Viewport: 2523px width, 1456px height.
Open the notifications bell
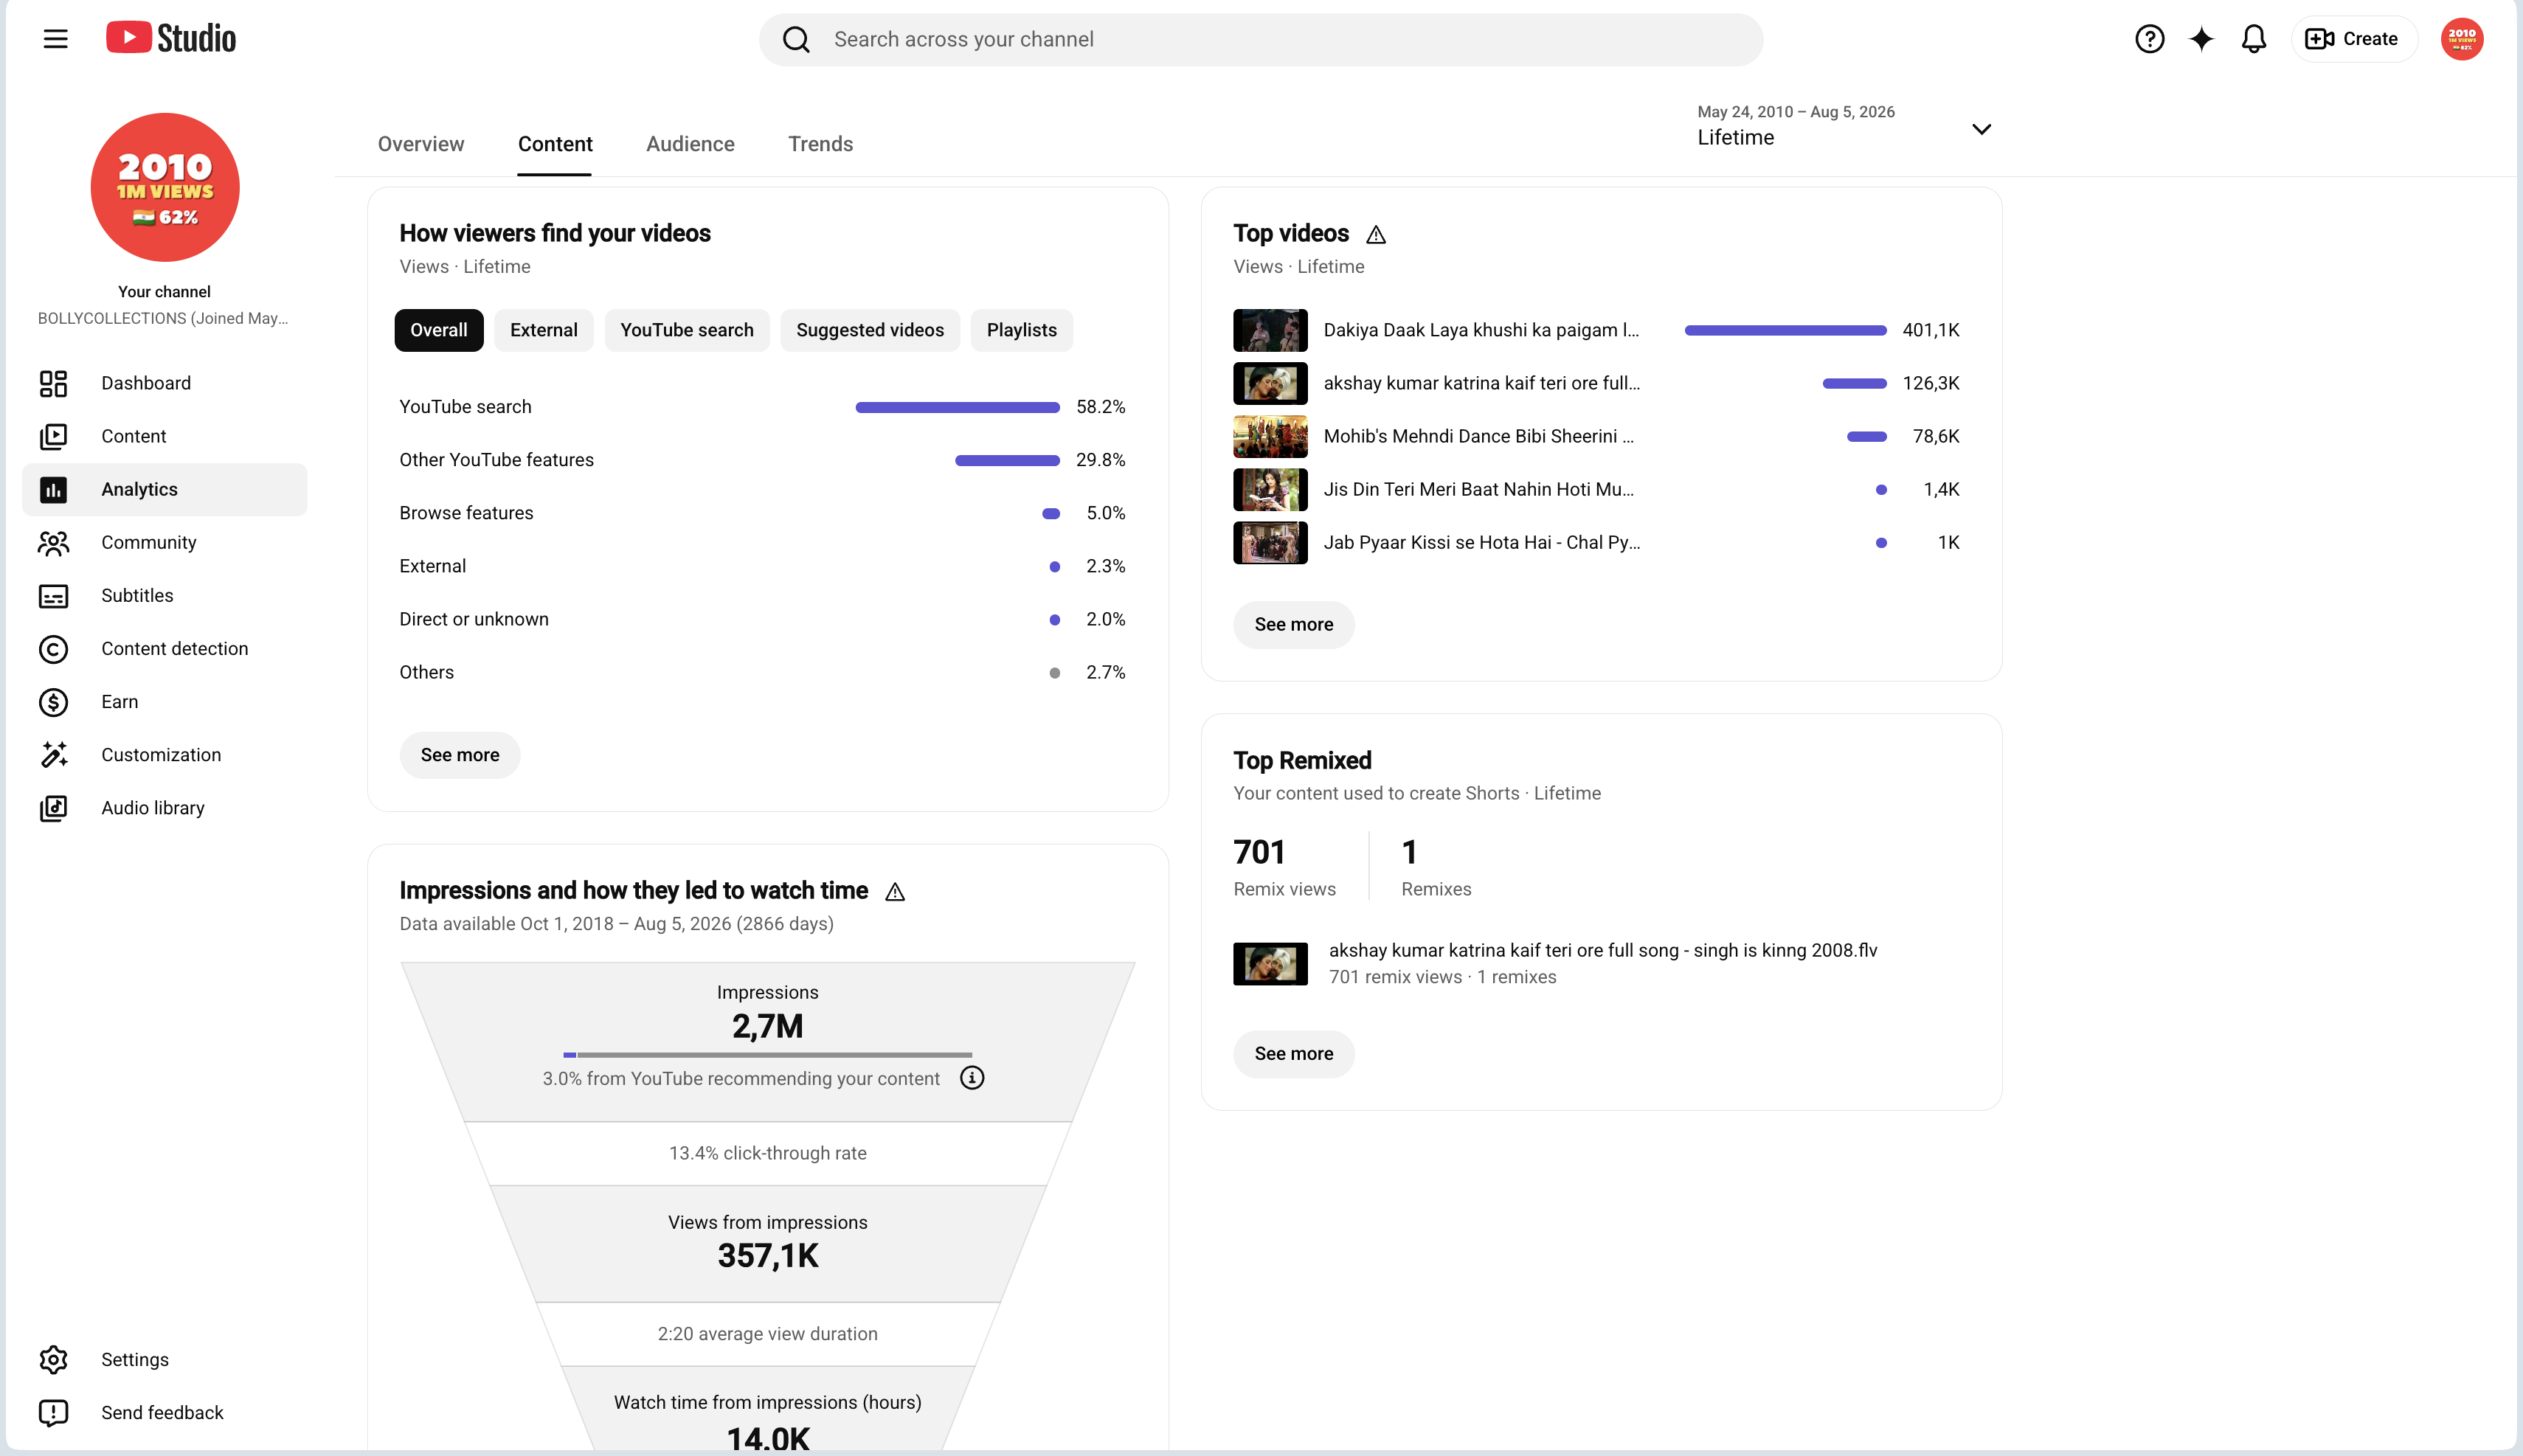[2253, 39]
